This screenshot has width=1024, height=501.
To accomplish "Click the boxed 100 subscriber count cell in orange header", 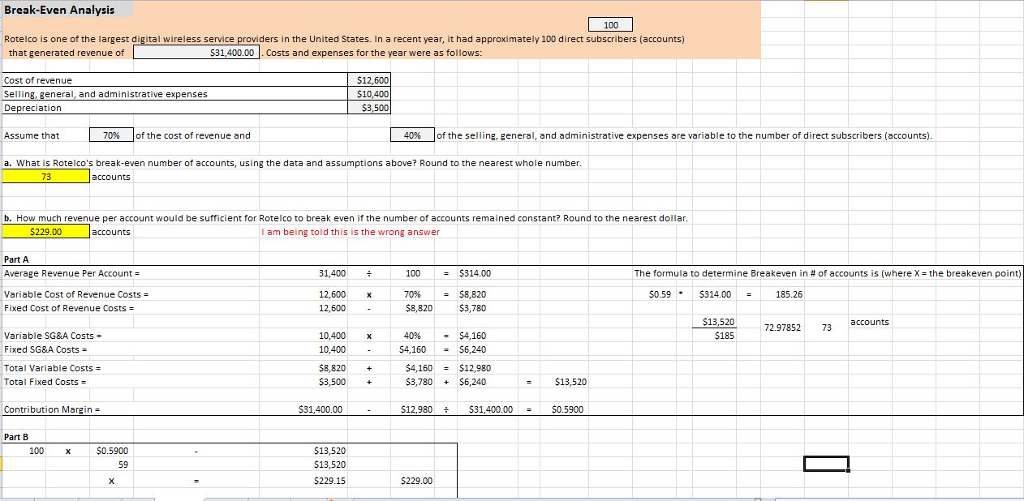I will coord(611,25).
